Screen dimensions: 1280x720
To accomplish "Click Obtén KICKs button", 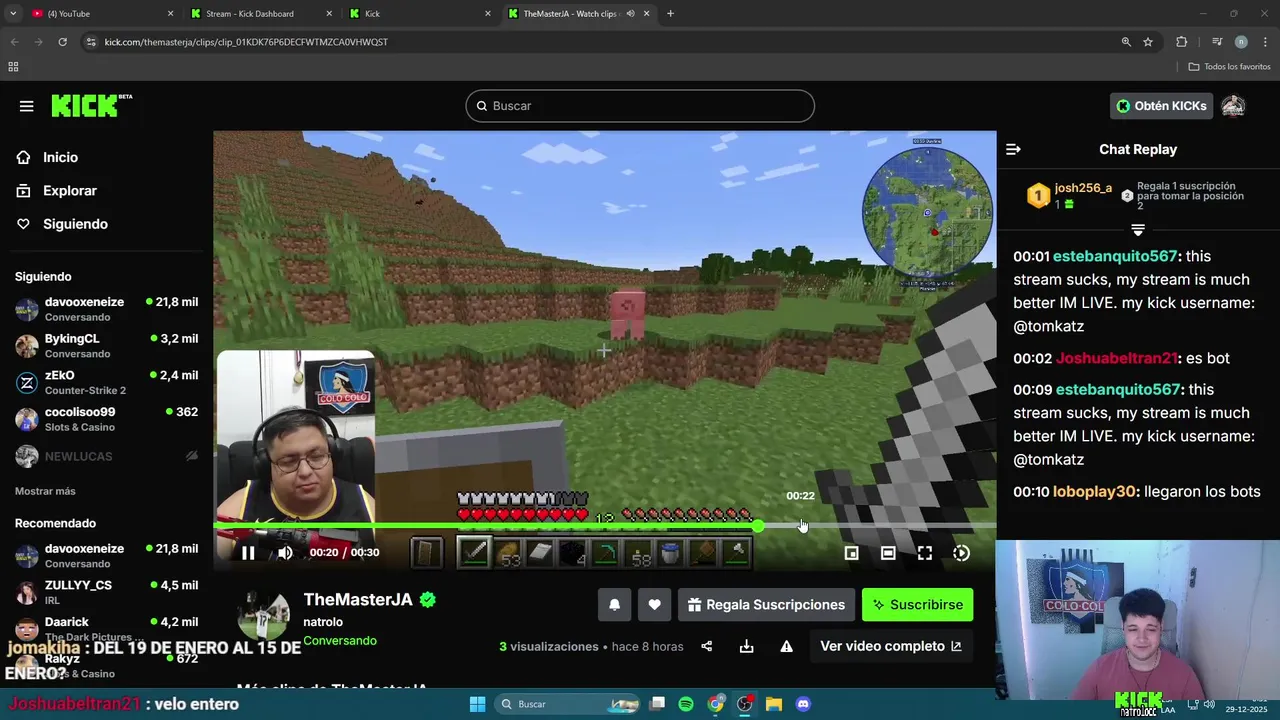I will 1161,106.
